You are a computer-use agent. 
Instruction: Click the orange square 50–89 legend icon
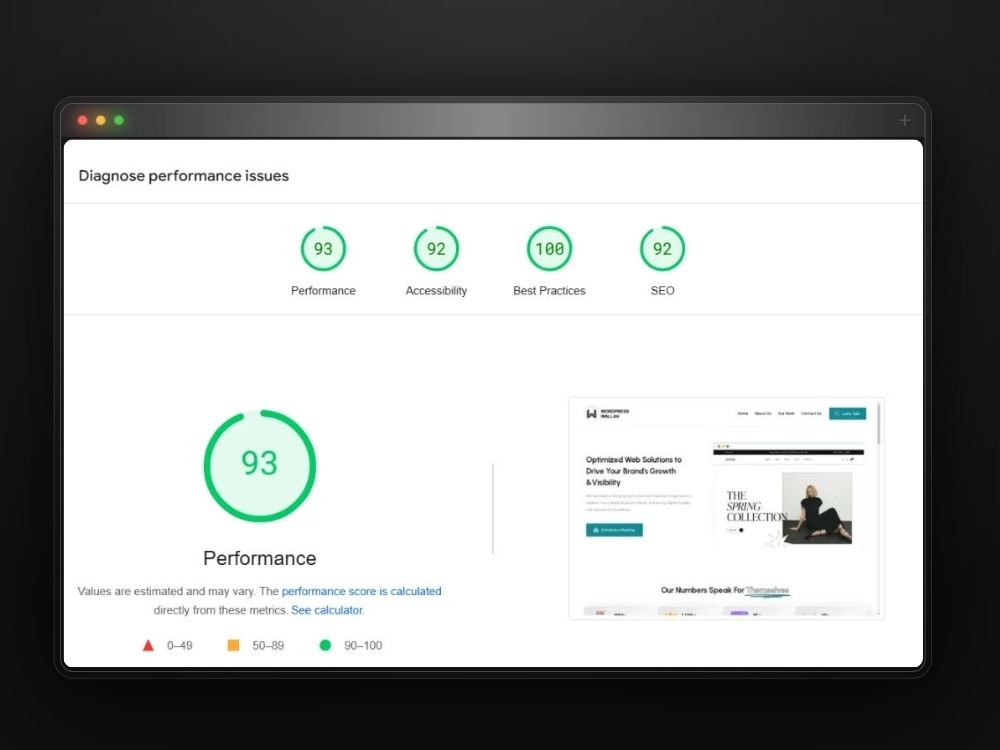point(233,645)
